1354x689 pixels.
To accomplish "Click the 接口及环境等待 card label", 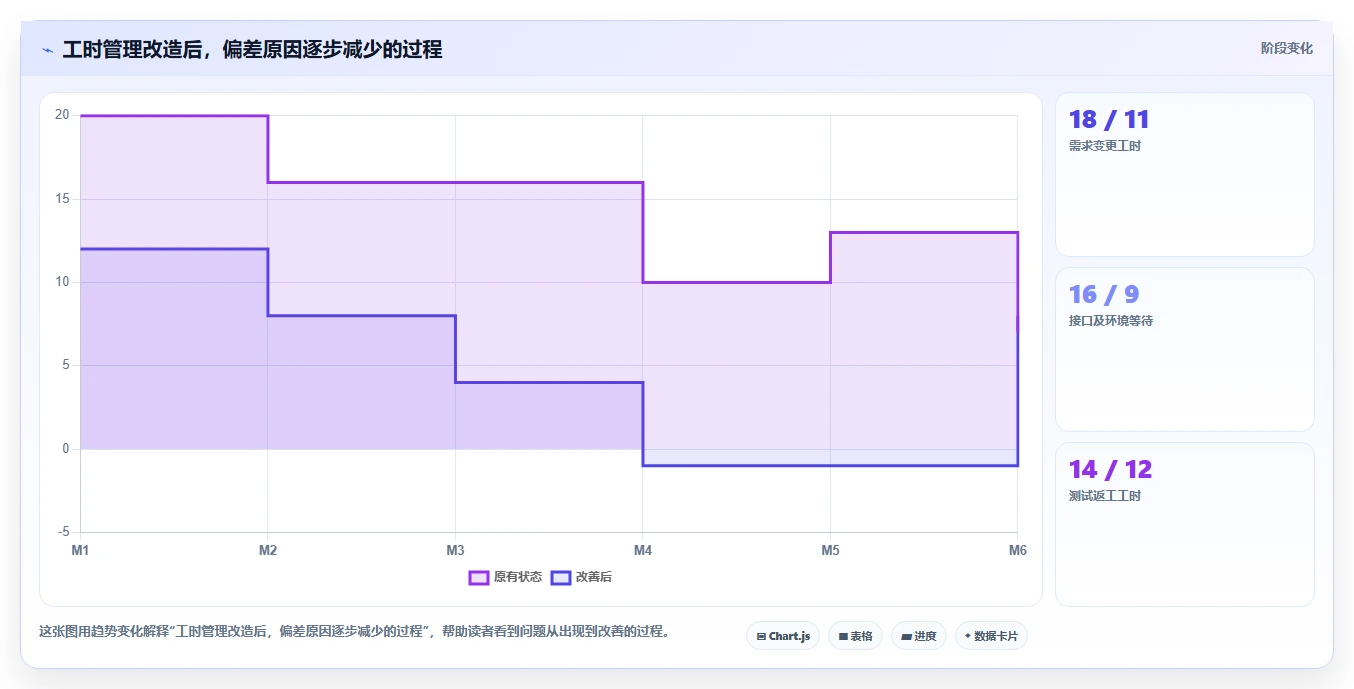I will coord(1111,321).
